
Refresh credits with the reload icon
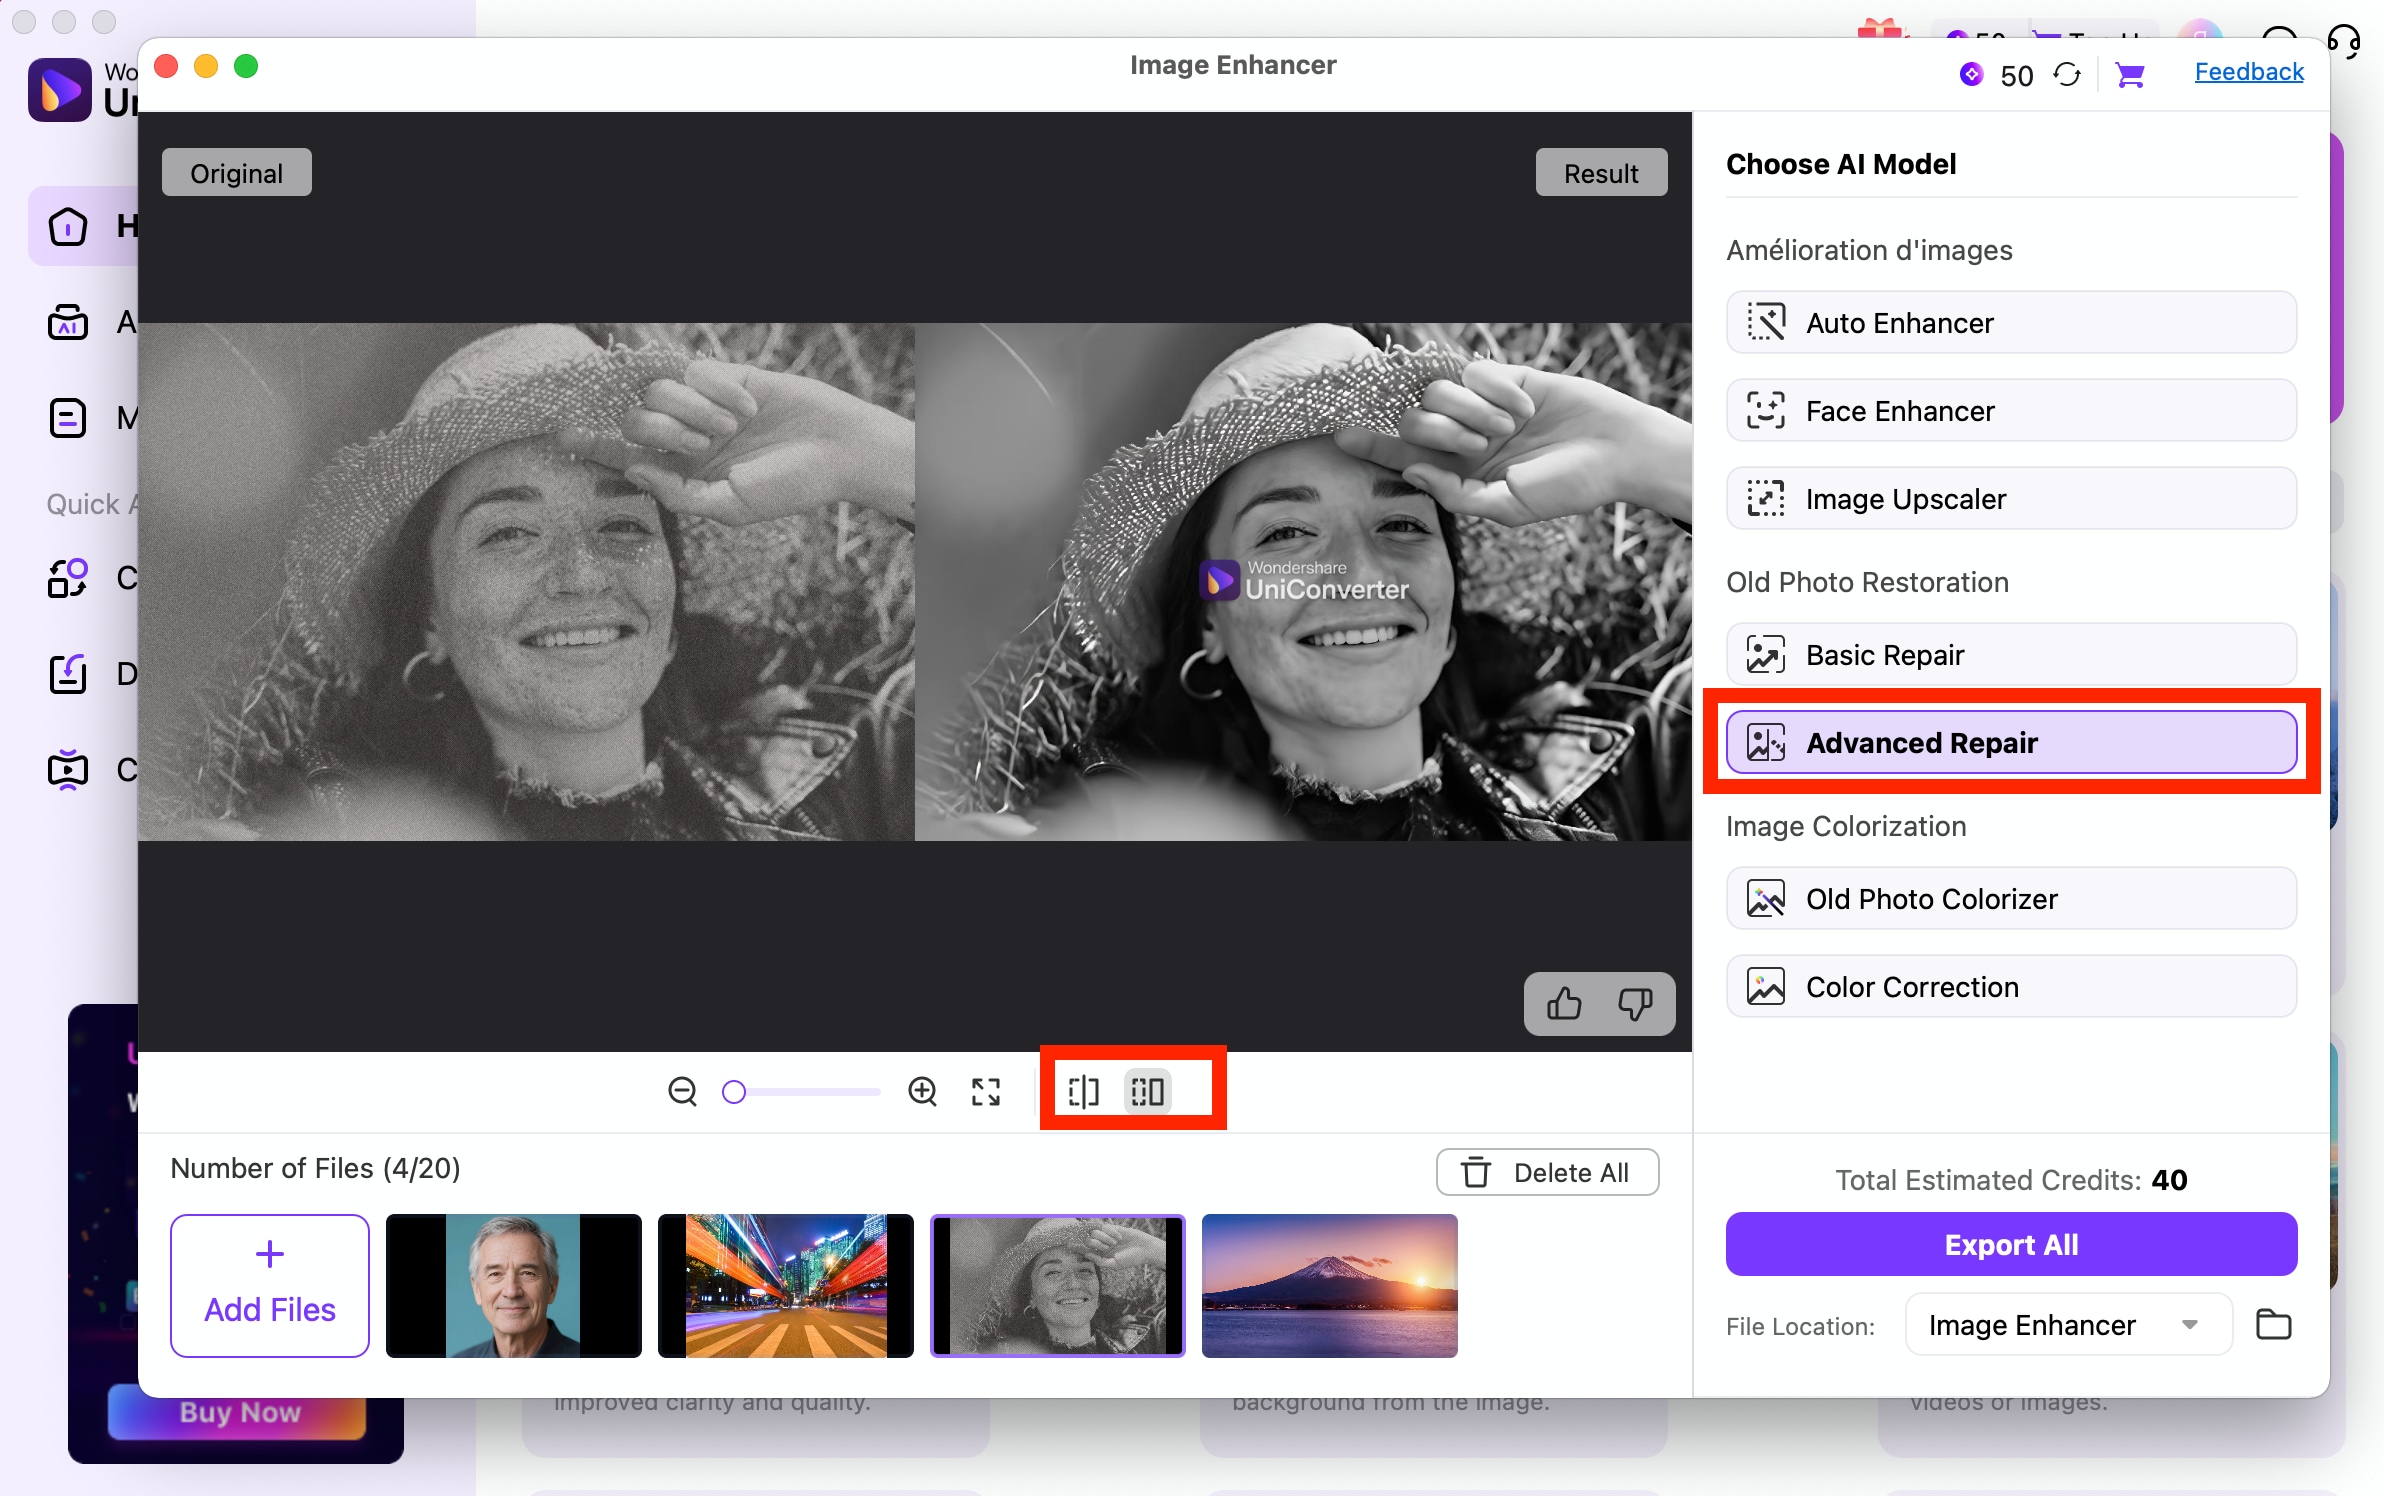[2067, 75]
